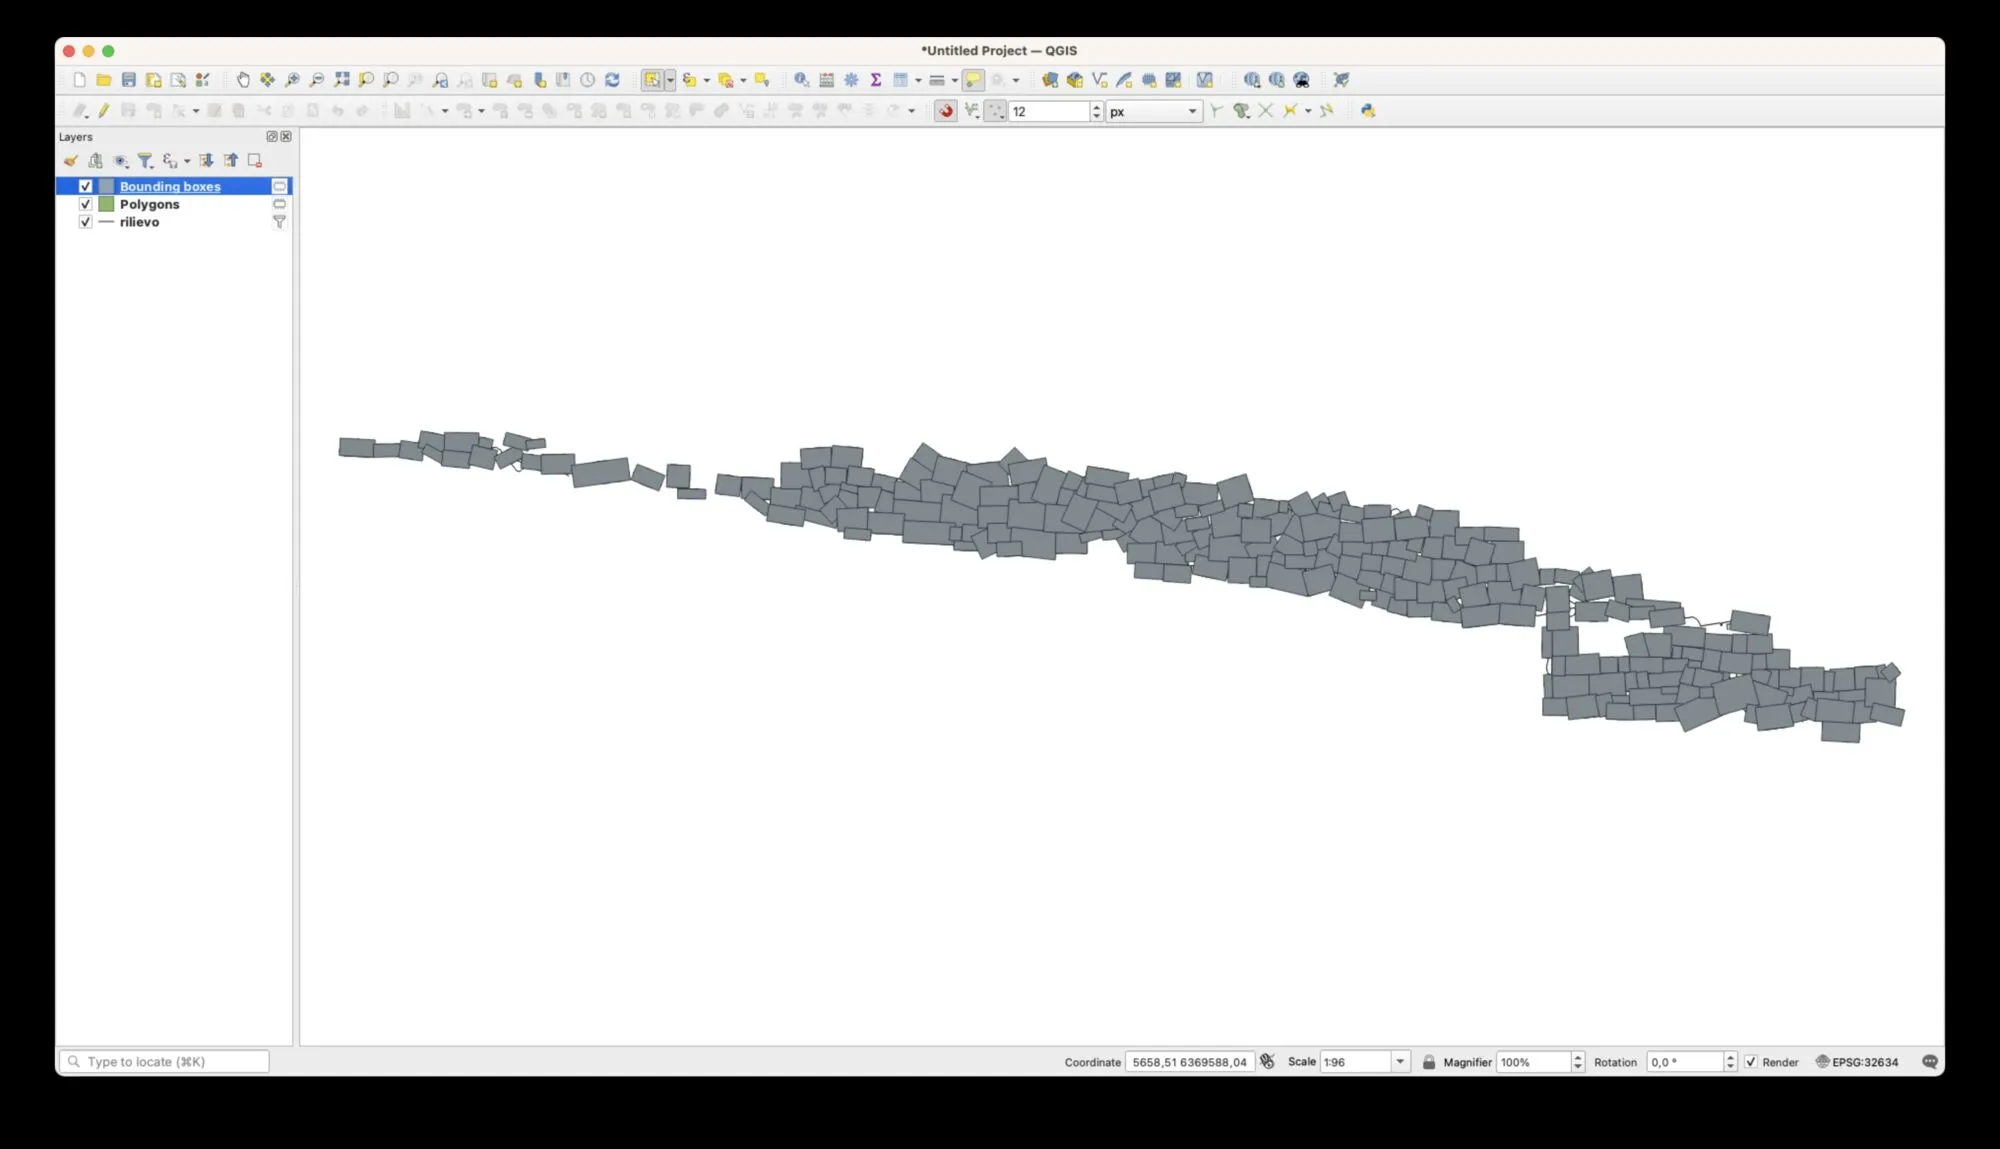Uncheck the Polygons layer visibility
Image resolution: width=2000 pixels, height=1149 pixels.
pyautogui.click(x=86, y=204)
